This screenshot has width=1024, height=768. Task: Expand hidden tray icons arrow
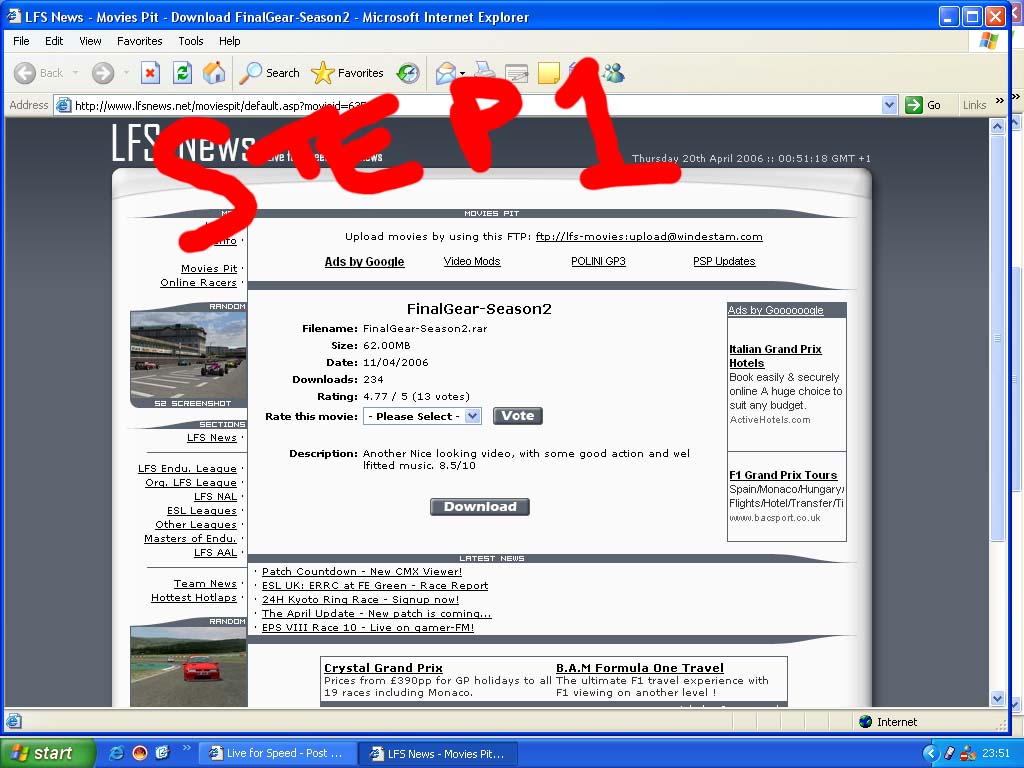(x=930, y=753)
